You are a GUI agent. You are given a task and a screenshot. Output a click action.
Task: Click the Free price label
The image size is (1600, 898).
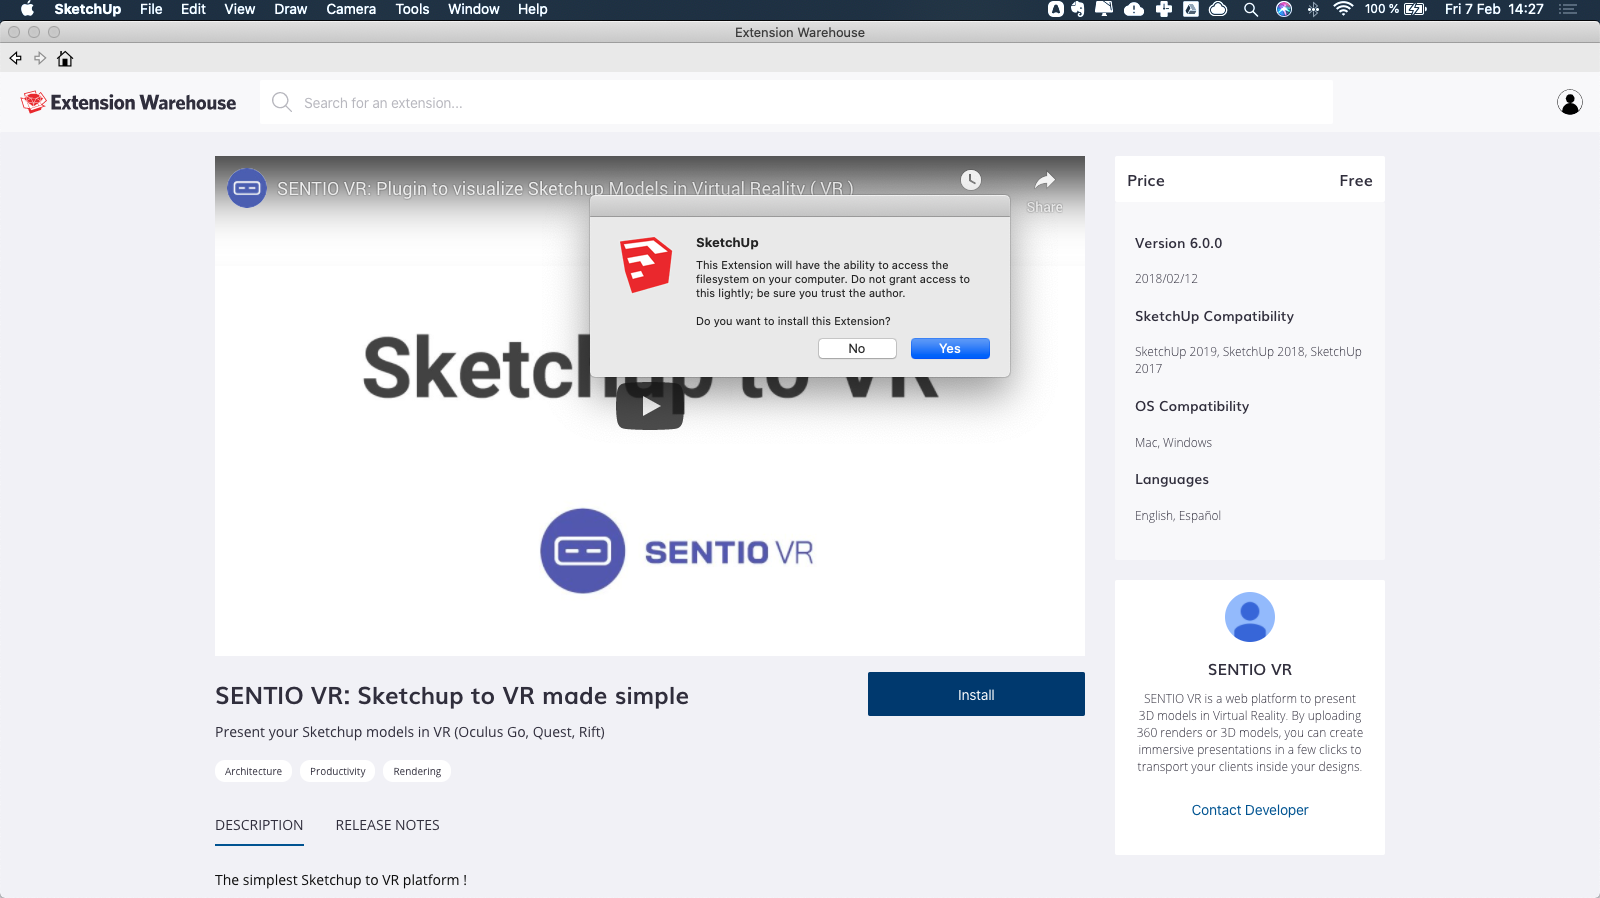1356,181
